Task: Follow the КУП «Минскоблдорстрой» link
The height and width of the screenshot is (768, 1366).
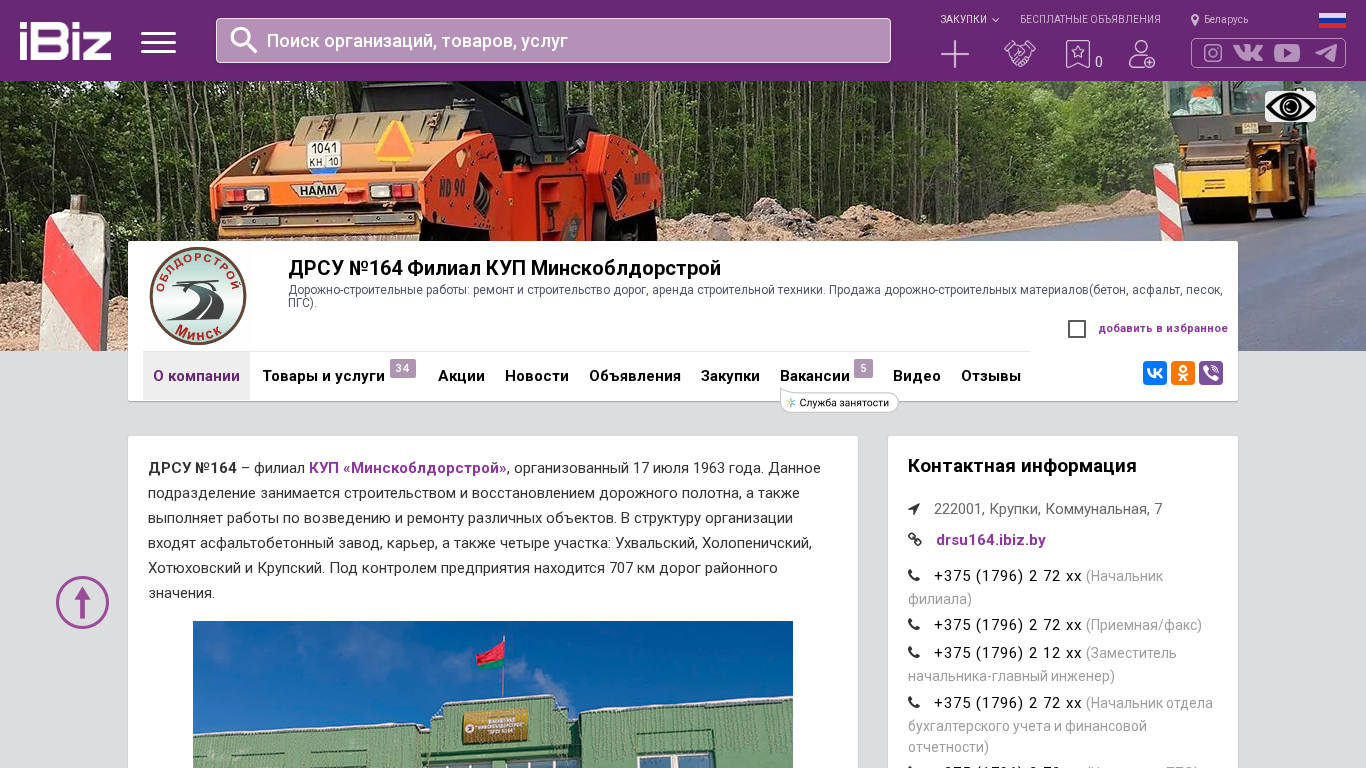Action: (408, 468)
